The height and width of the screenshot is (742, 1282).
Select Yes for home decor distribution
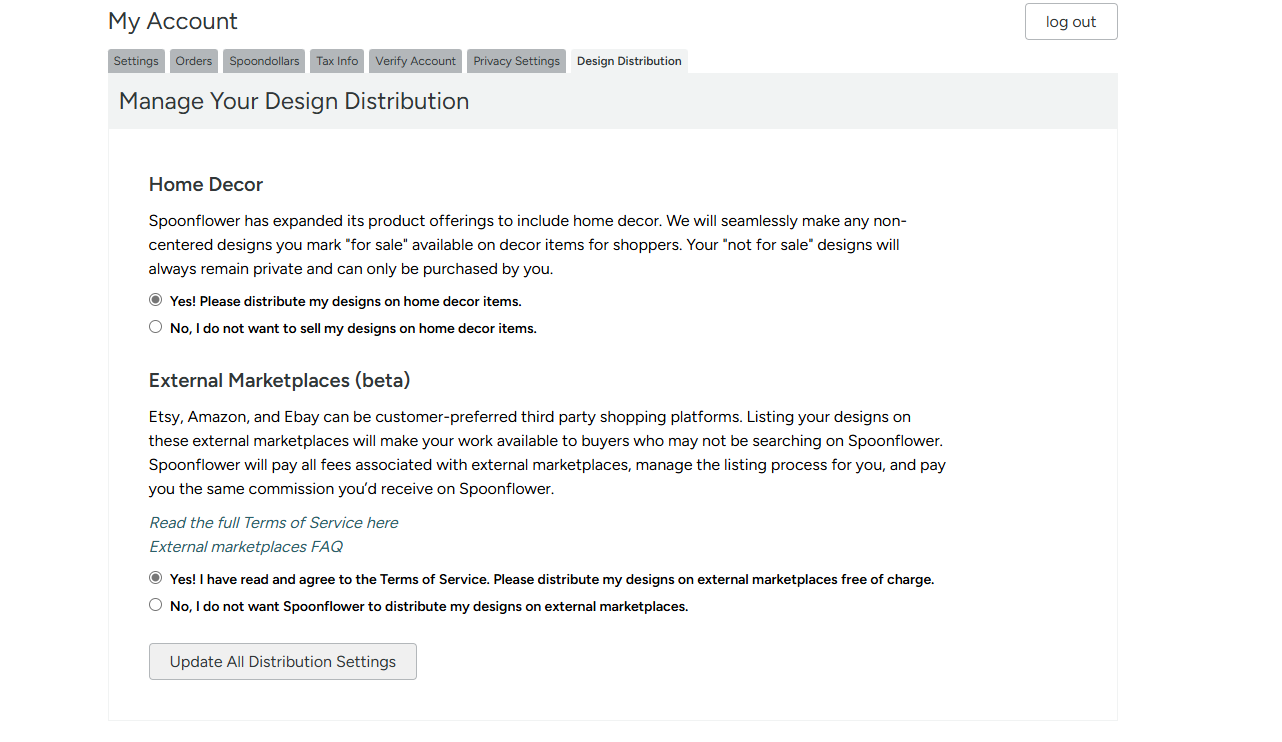pos(155,300)
